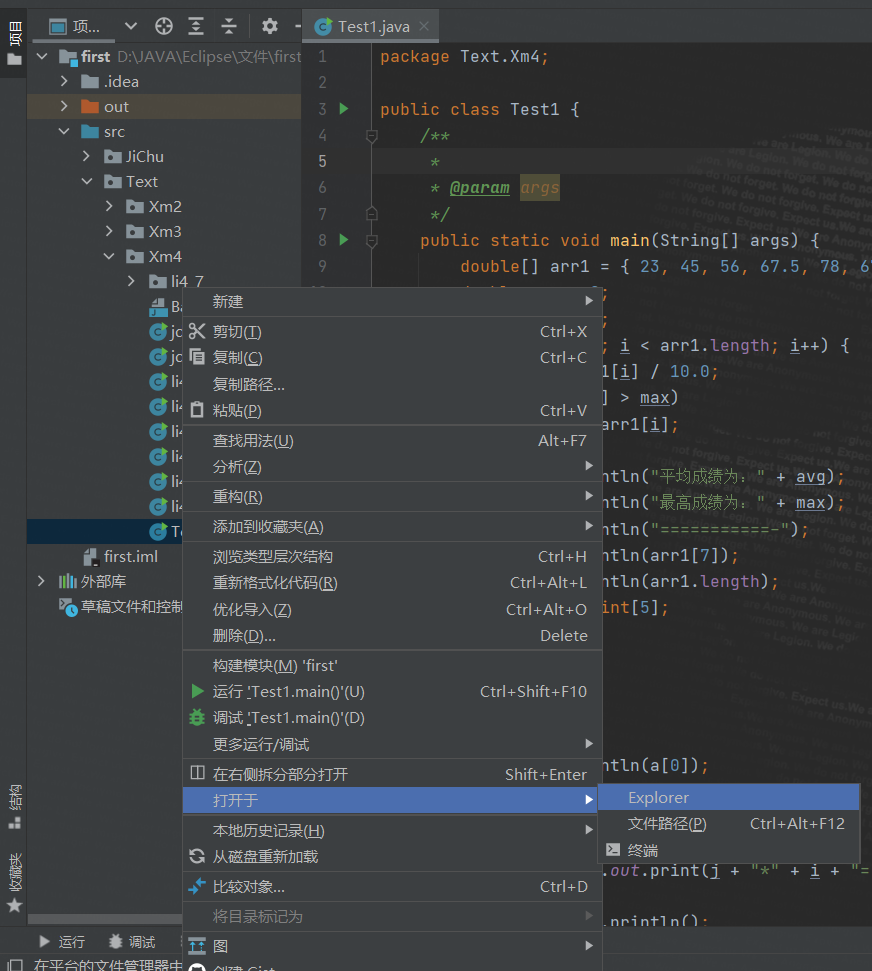Choose 查找用法(U) from the context menu

[x=392, y=440]
